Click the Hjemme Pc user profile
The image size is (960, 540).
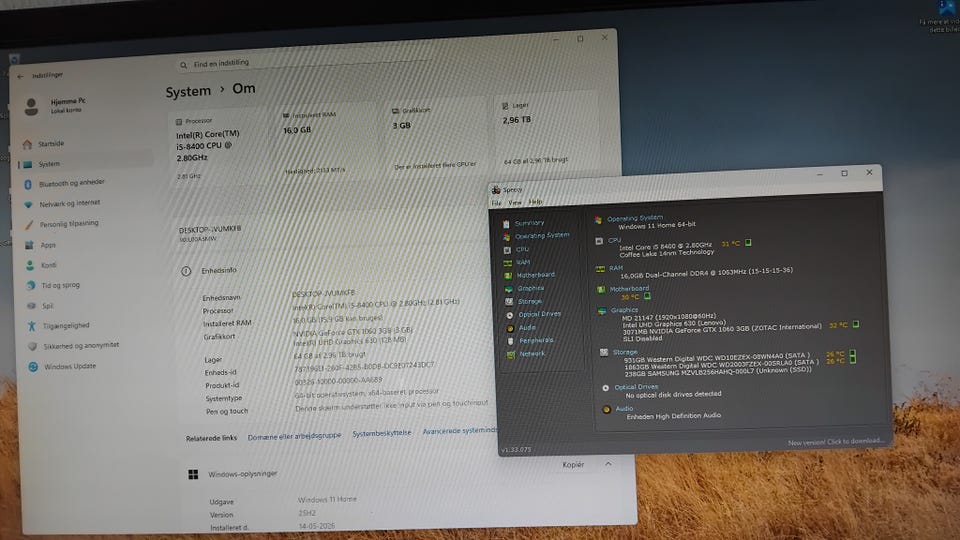click(55, 105)
